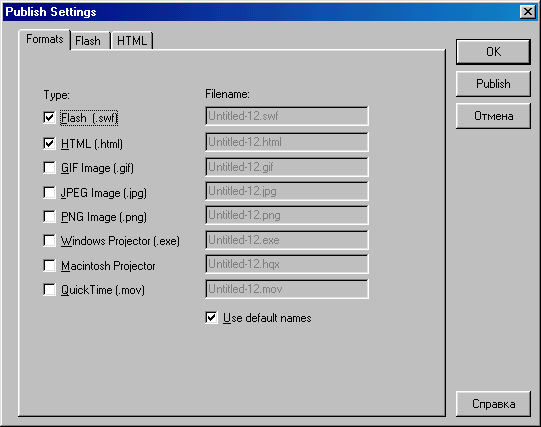Uncheck the HTML (.html) format checkbox
The width and height of the screenshot is (541, 427).
coord(49,143)
